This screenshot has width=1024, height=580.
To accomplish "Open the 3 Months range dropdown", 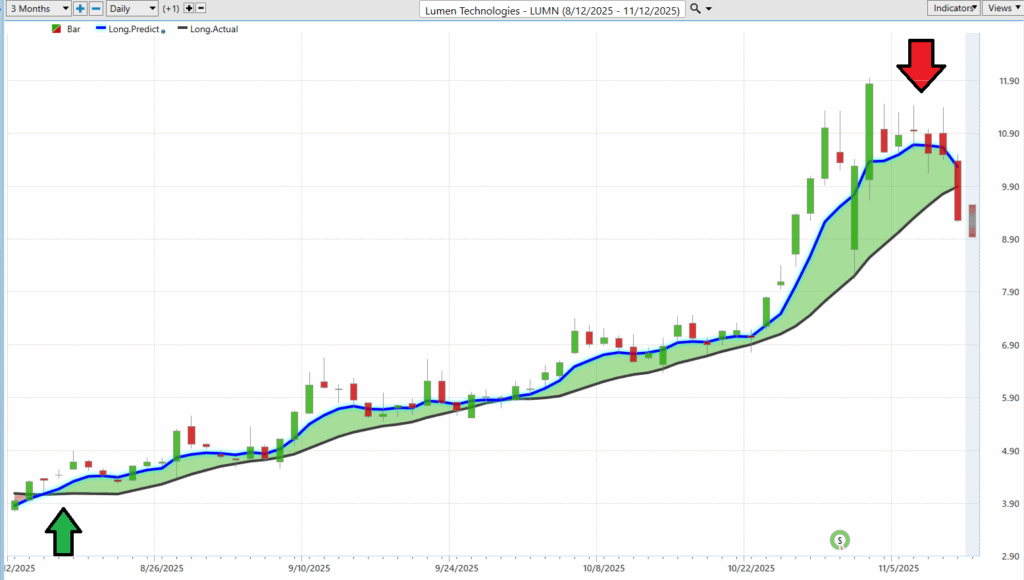I will click(x=36, y=8).
